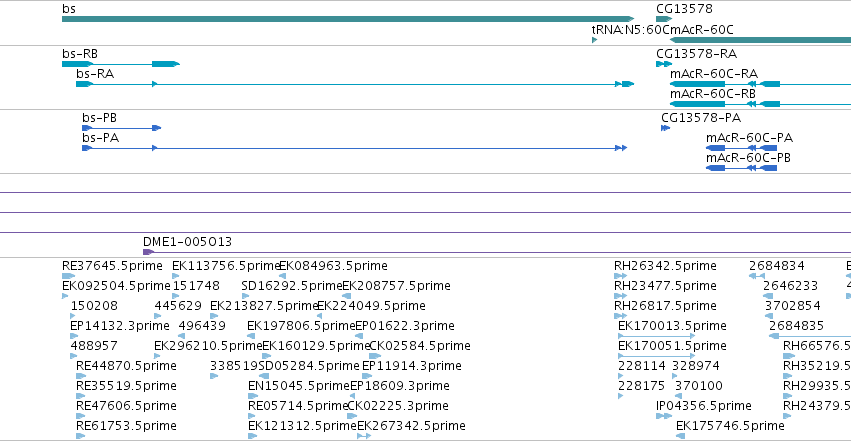Click the 496439 feature label

click(x=202, y=326)
